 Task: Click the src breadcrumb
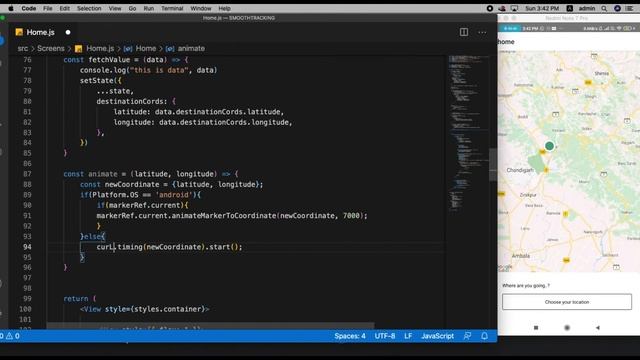point(23,49)
